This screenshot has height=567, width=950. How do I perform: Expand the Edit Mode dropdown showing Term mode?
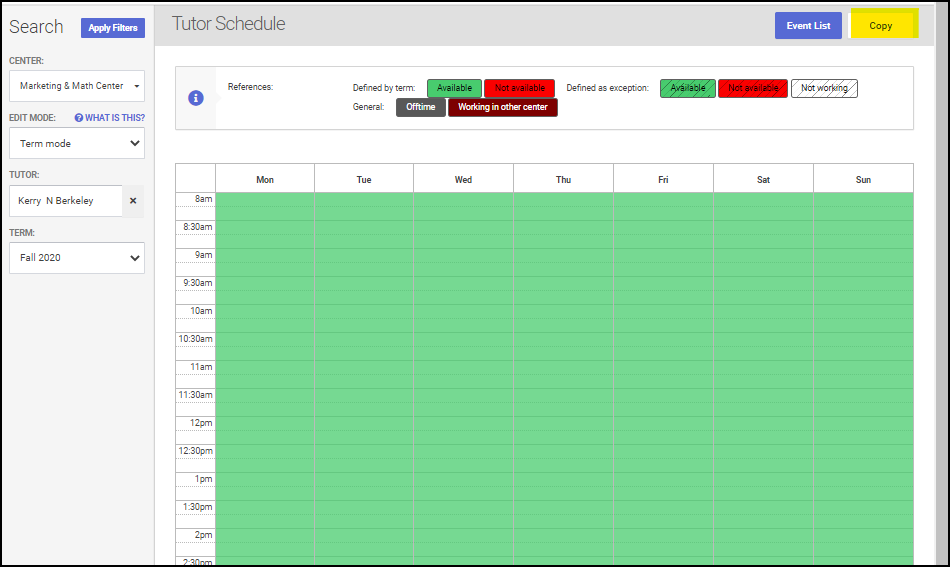point(77,143)
